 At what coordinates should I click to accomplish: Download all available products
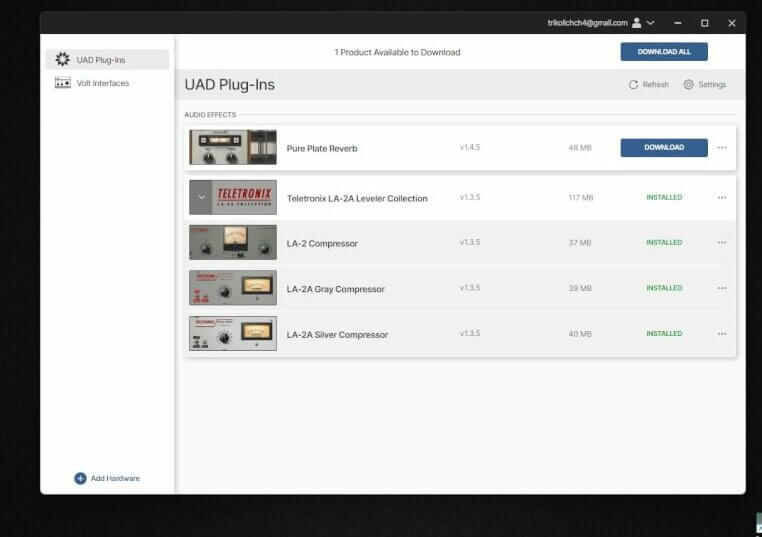pos(664,52)
